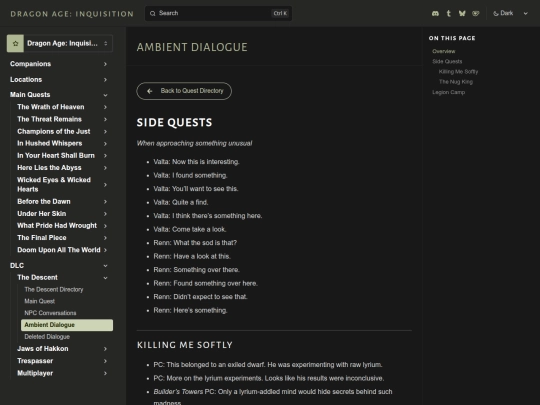The width and height of the screenshot is (540, 405).
Task: Open the Ko-fi cup icon
Action: [476, 13]
